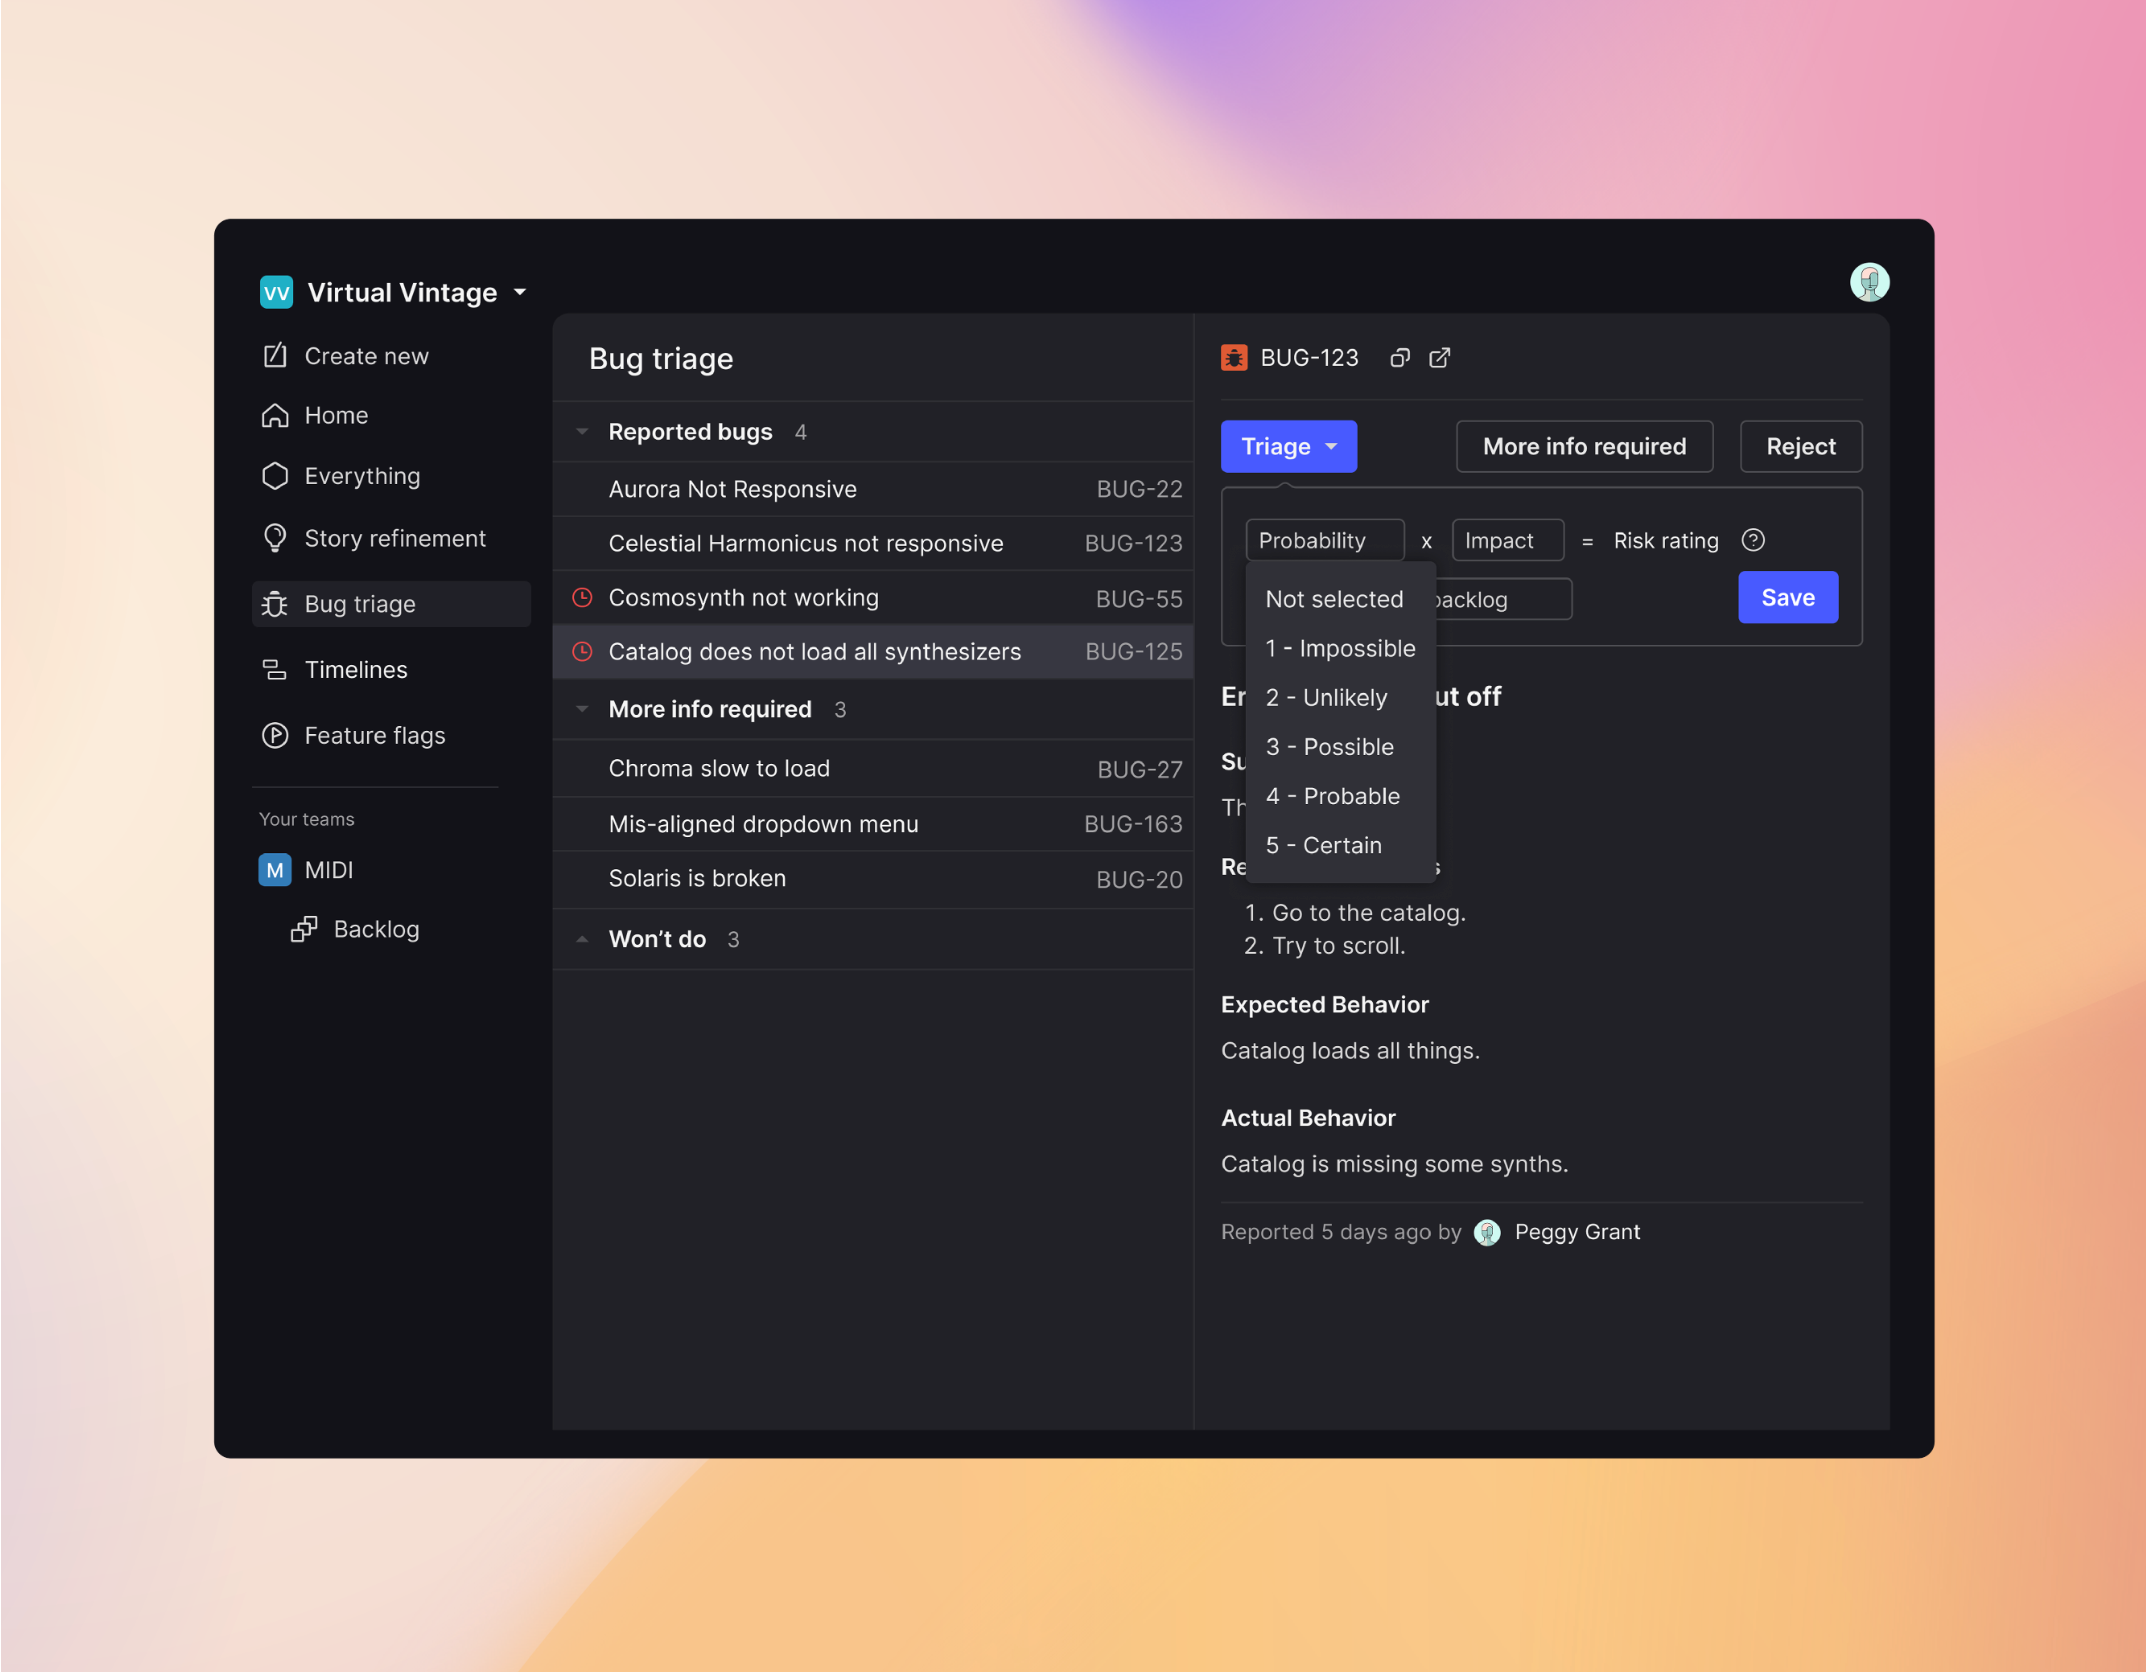Copy BUG-123 using the duplicate icon
This screenshot has width=2146, height=1672.
[x=1399, y=357]
